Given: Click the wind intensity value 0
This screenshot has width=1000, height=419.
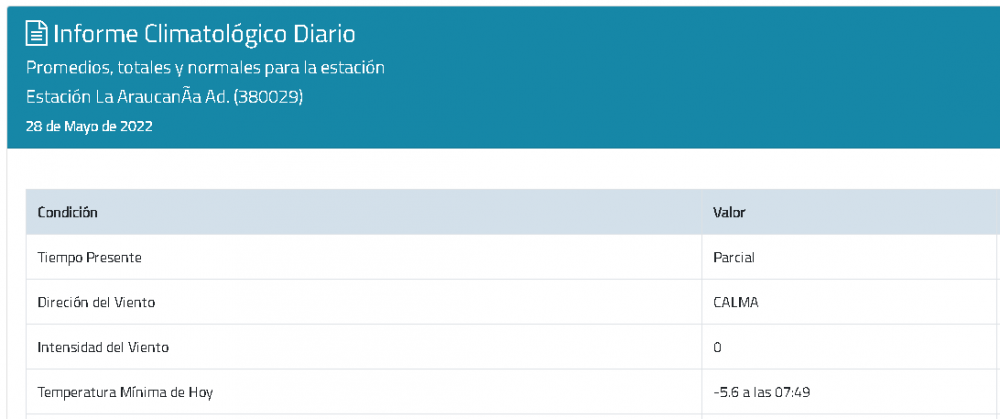Looking at the screenshot, I should point(717,348).
